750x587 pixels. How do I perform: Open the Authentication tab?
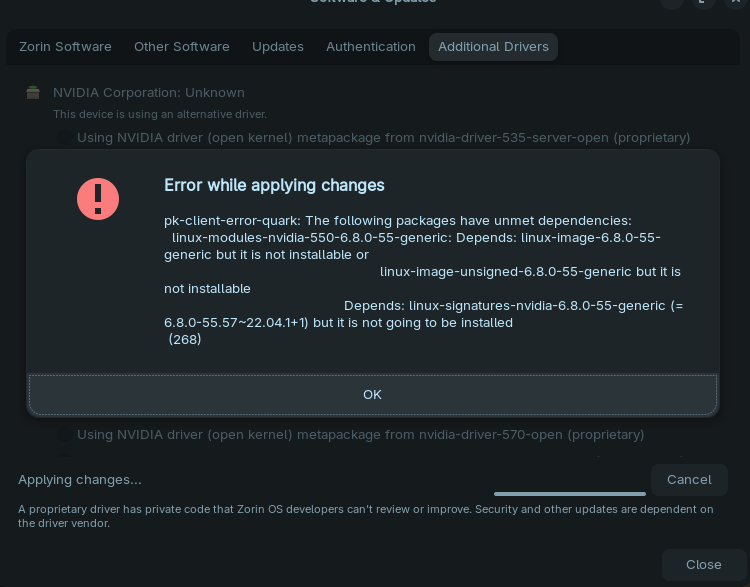[x=371, y=47]
